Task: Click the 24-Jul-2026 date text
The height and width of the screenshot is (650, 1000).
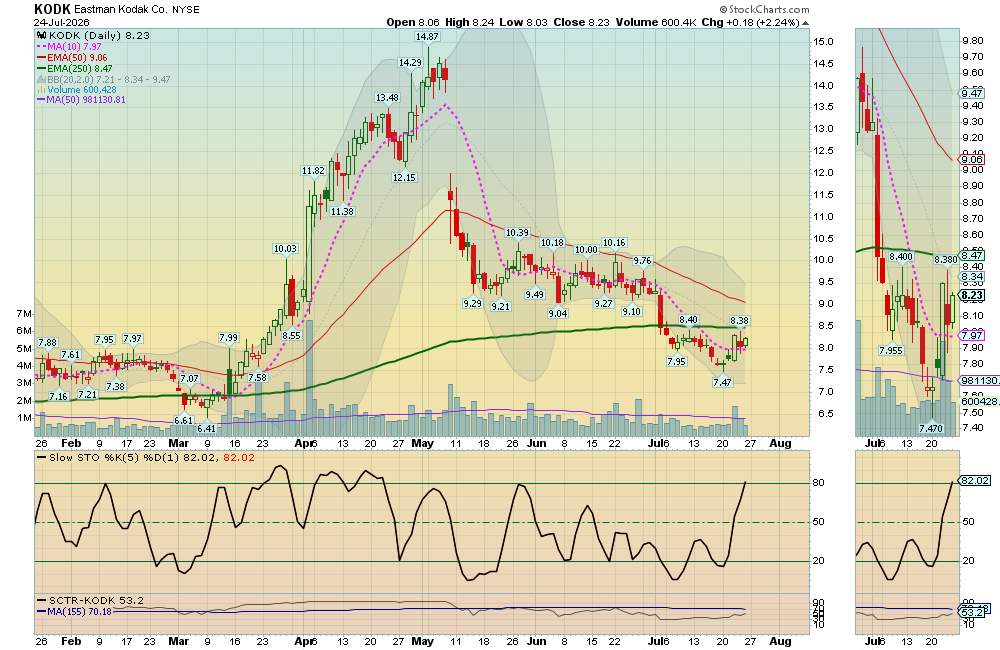Action: [x=62, y=22]
